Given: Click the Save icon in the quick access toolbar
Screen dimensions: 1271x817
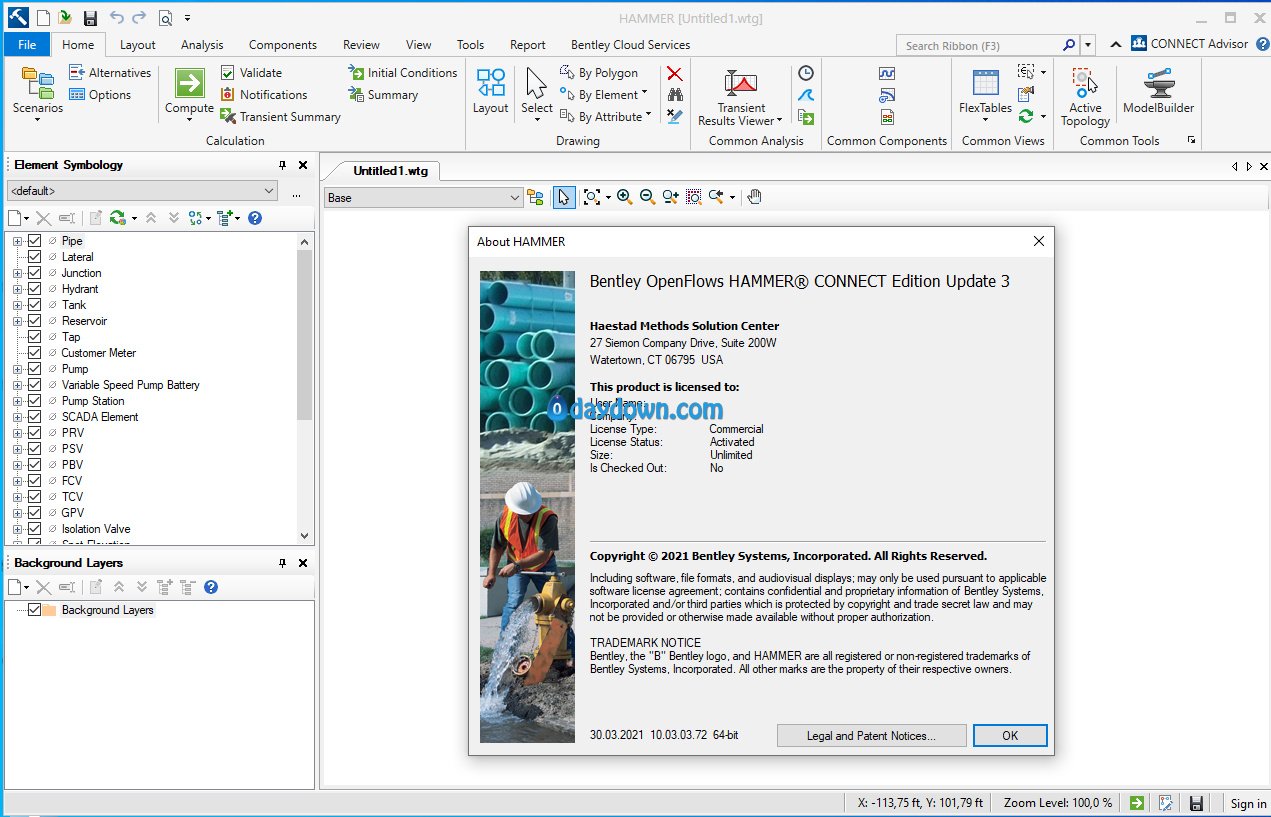Looking at the screenshot, I should [x=90, y=18].
